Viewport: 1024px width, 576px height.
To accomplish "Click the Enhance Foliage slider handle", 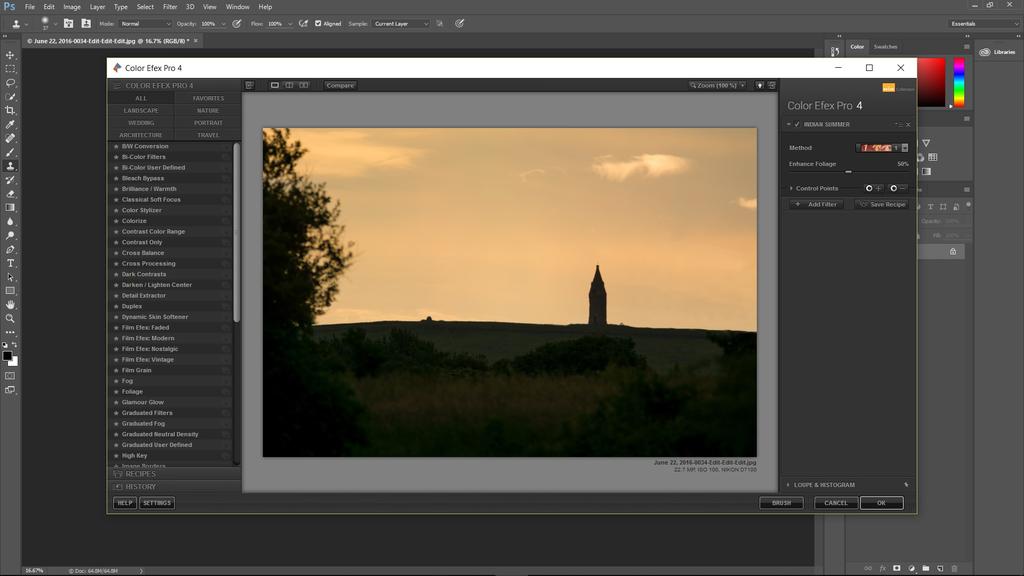I will pos(848,172).
